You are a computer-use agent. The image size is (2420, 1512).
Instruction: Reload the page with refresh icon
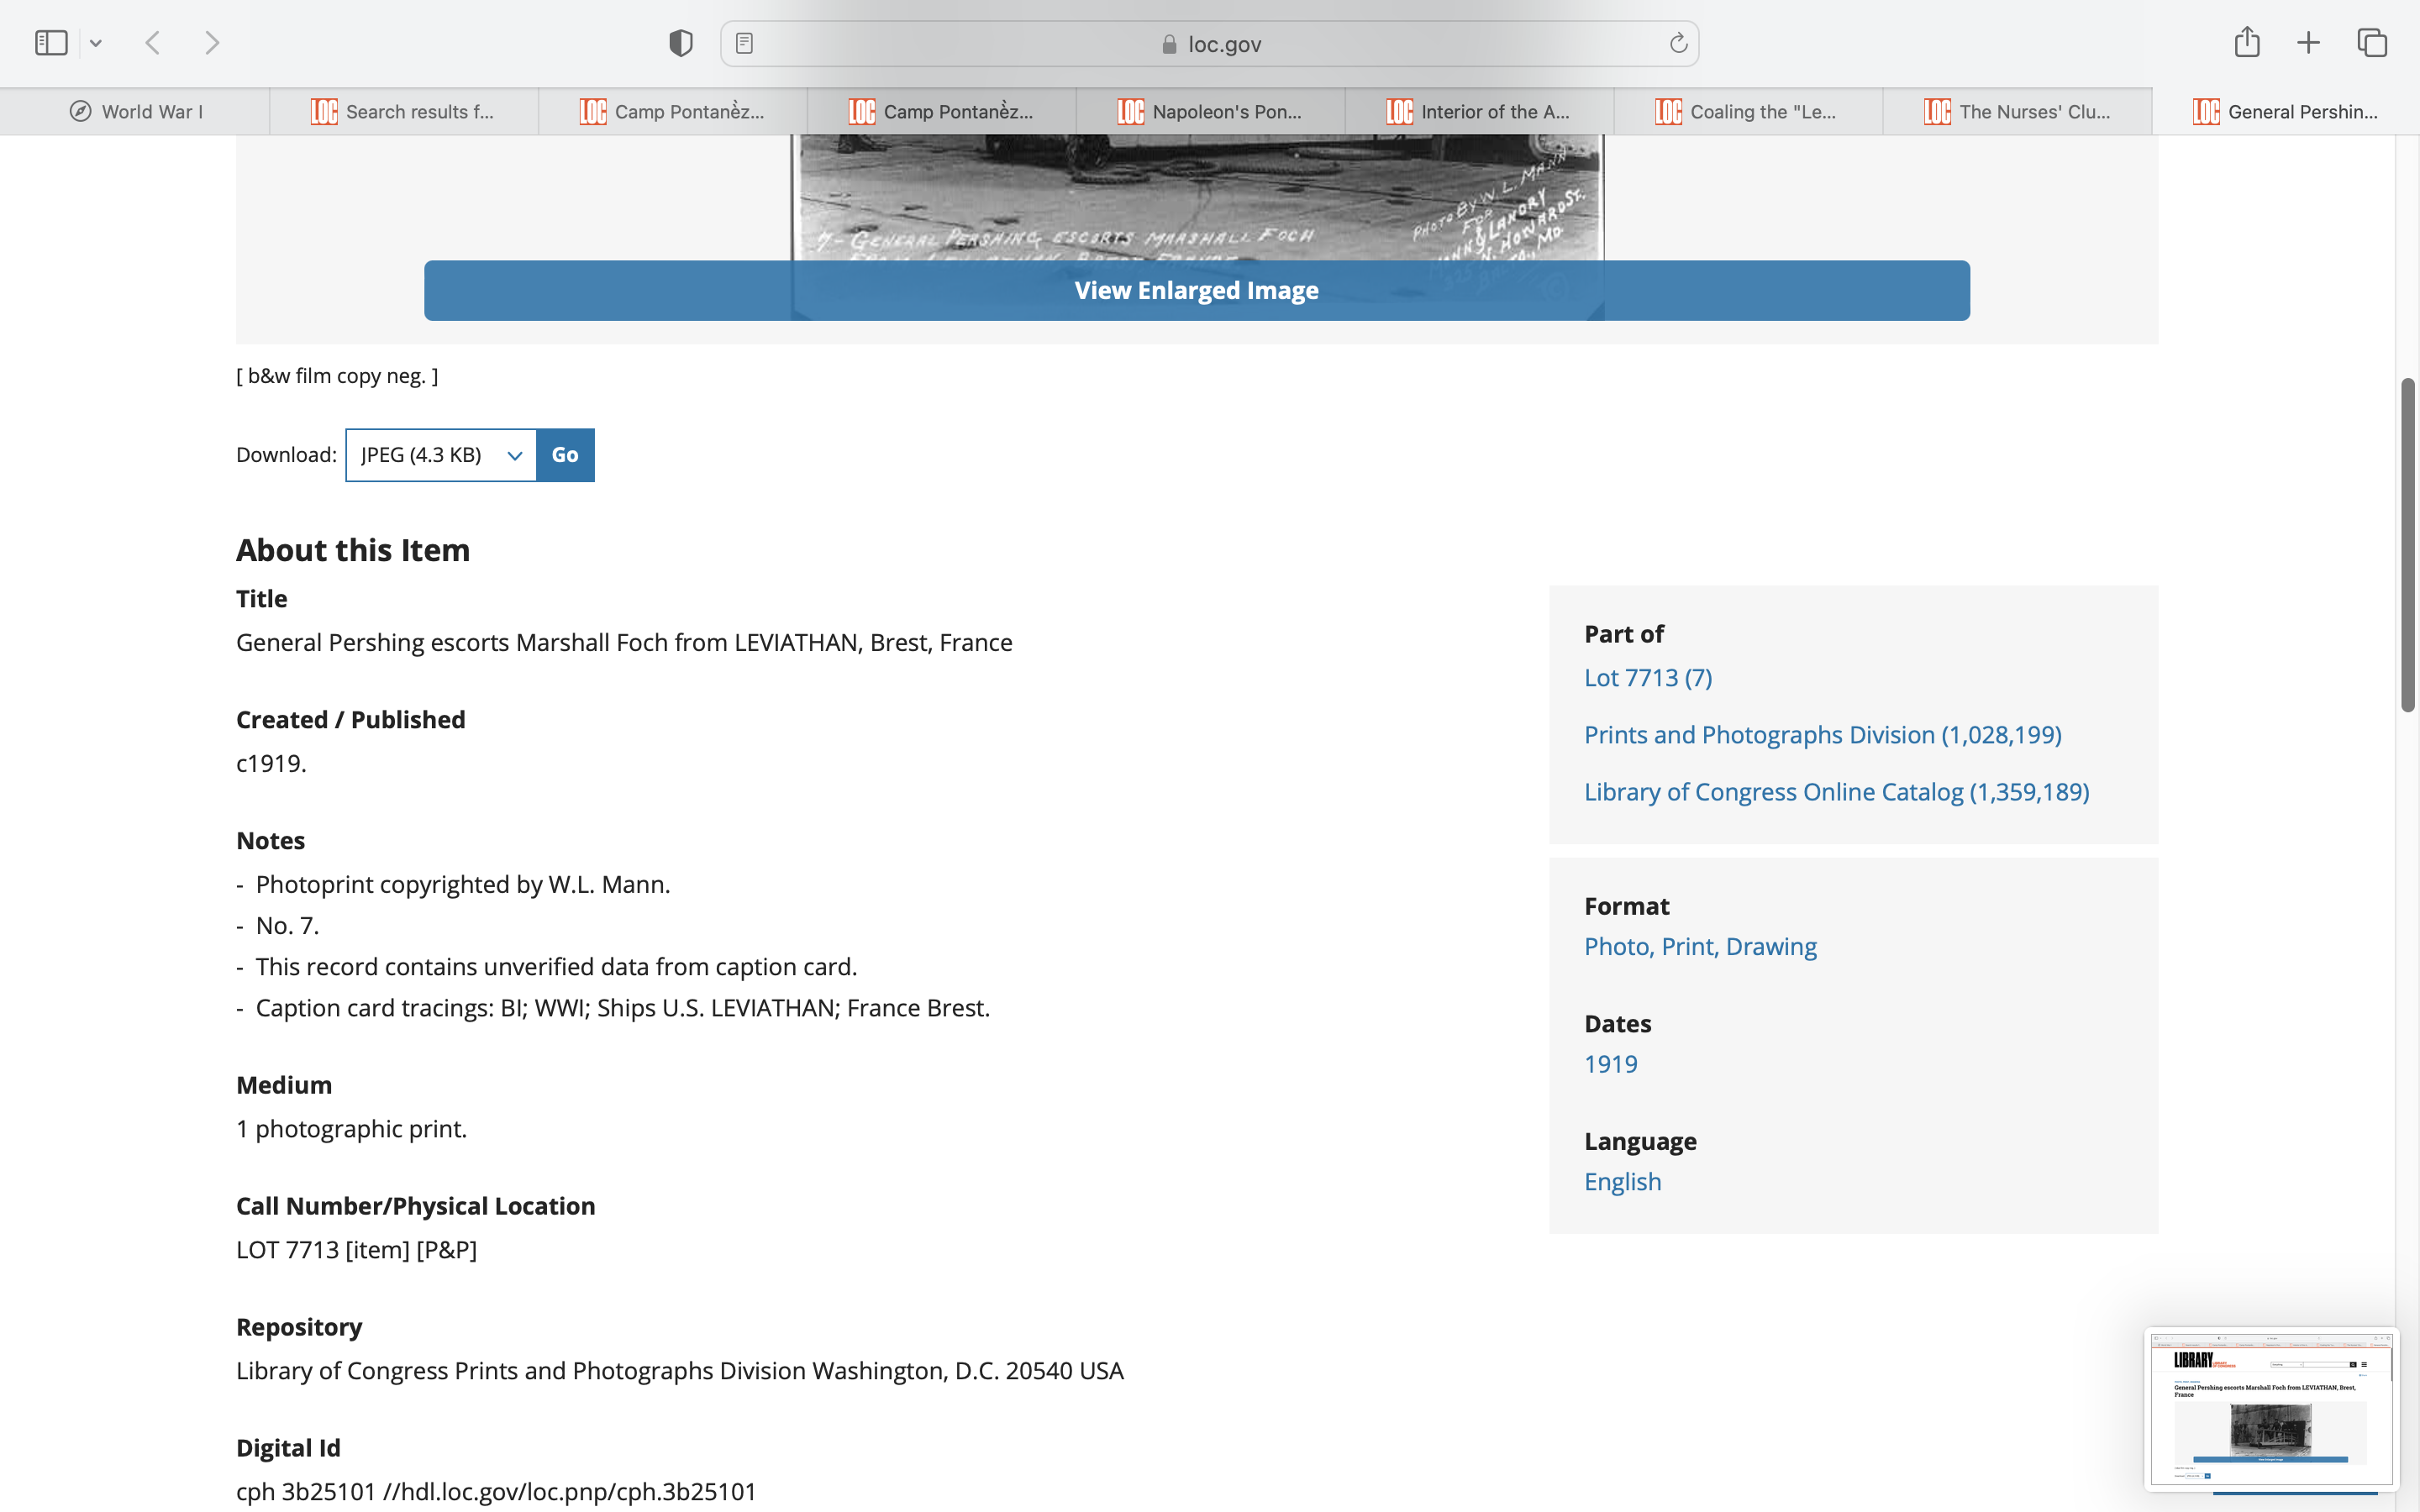click(1678, 43)
